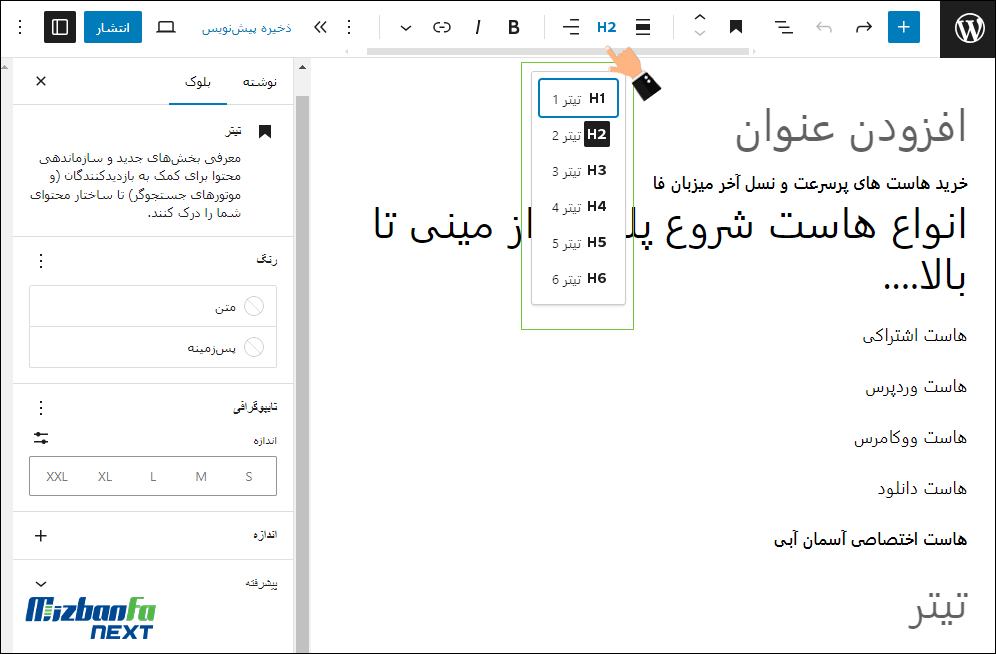Viewport: 996px width, 654px height.
Task: Switch to the نوشته (Post) tab
Action: 260,82
